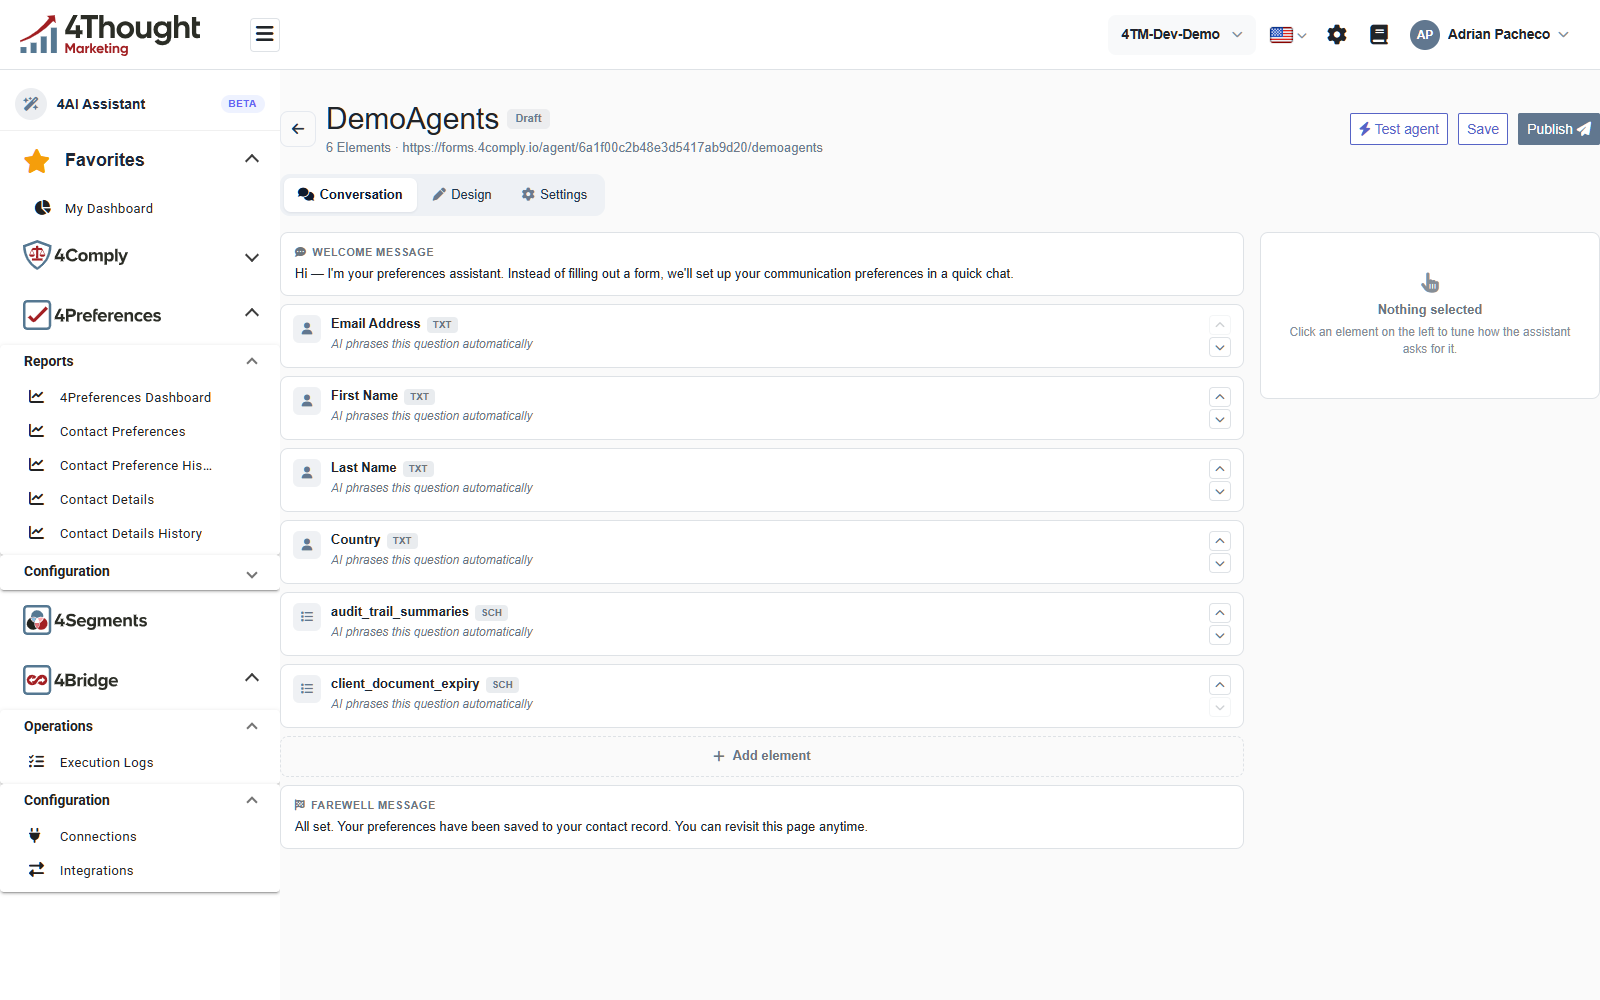1600x1000 pixels.
Task: Move First Name element down
Action: point(1220,420)
